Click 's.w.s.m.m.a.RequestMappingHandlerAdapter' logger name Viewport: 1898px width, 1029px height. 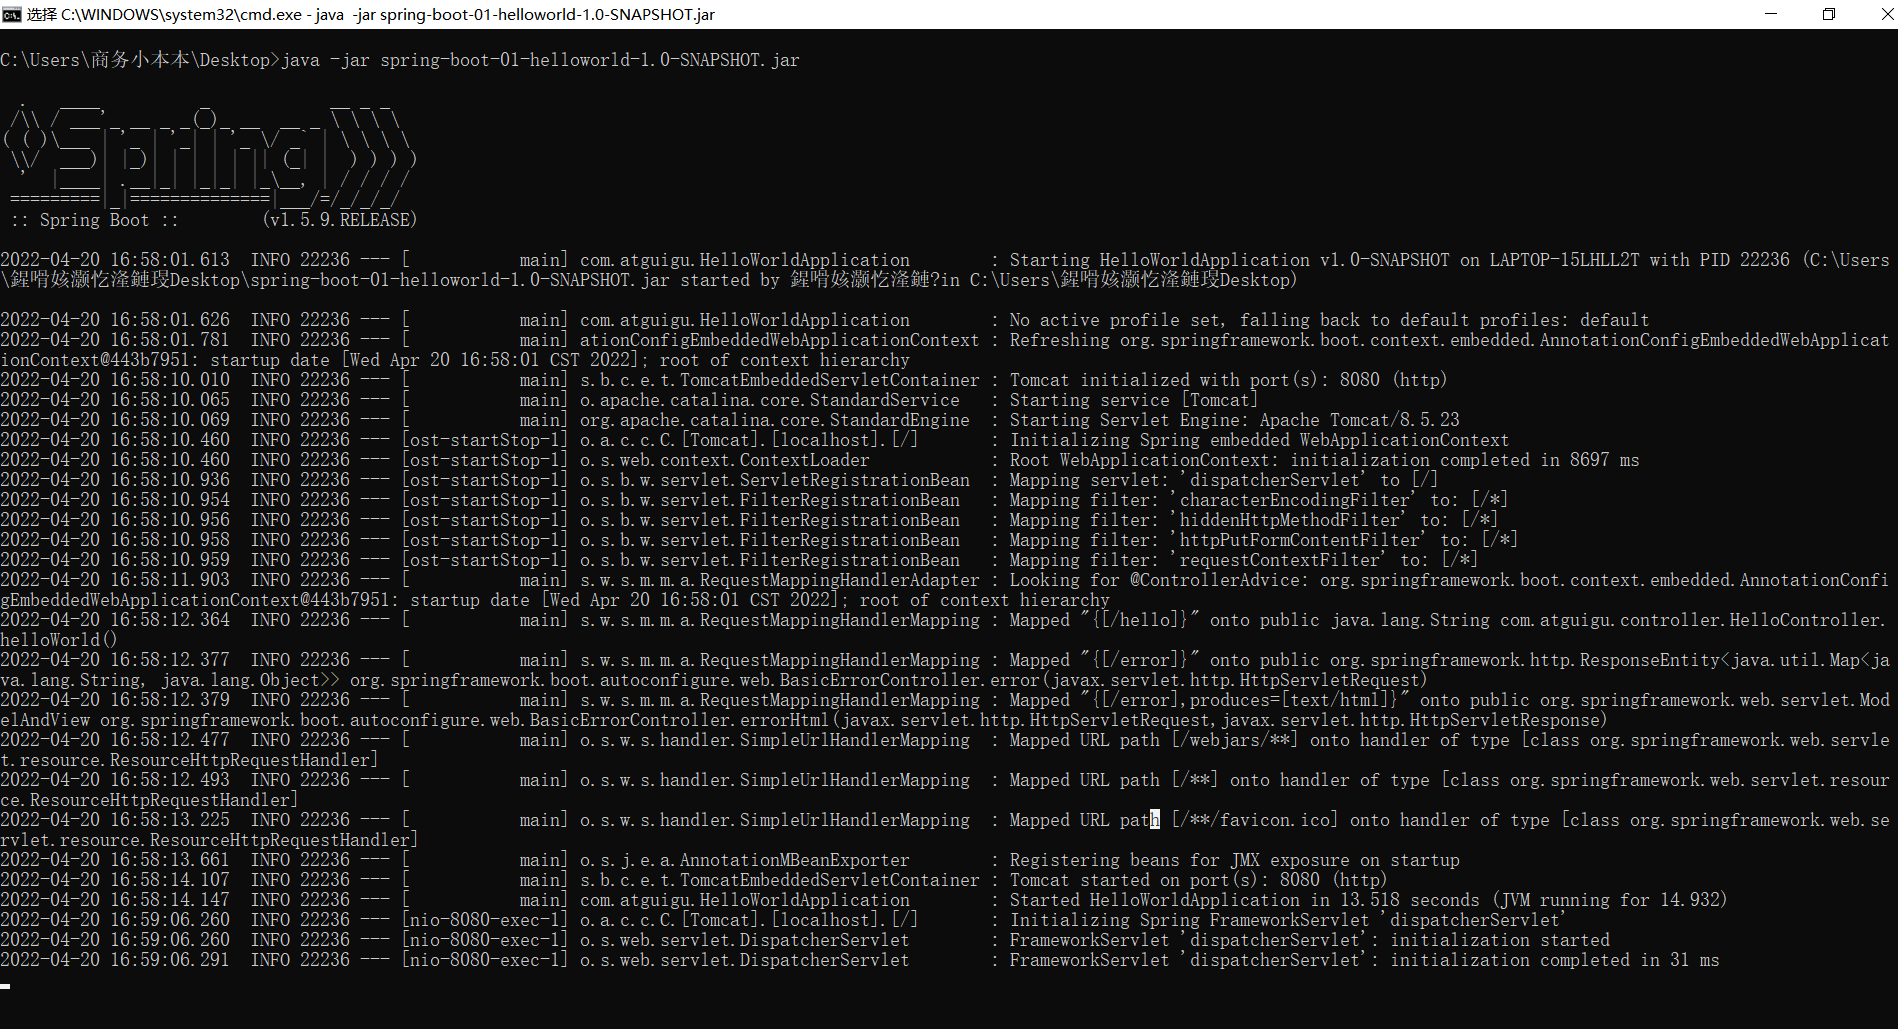(780, 580)
